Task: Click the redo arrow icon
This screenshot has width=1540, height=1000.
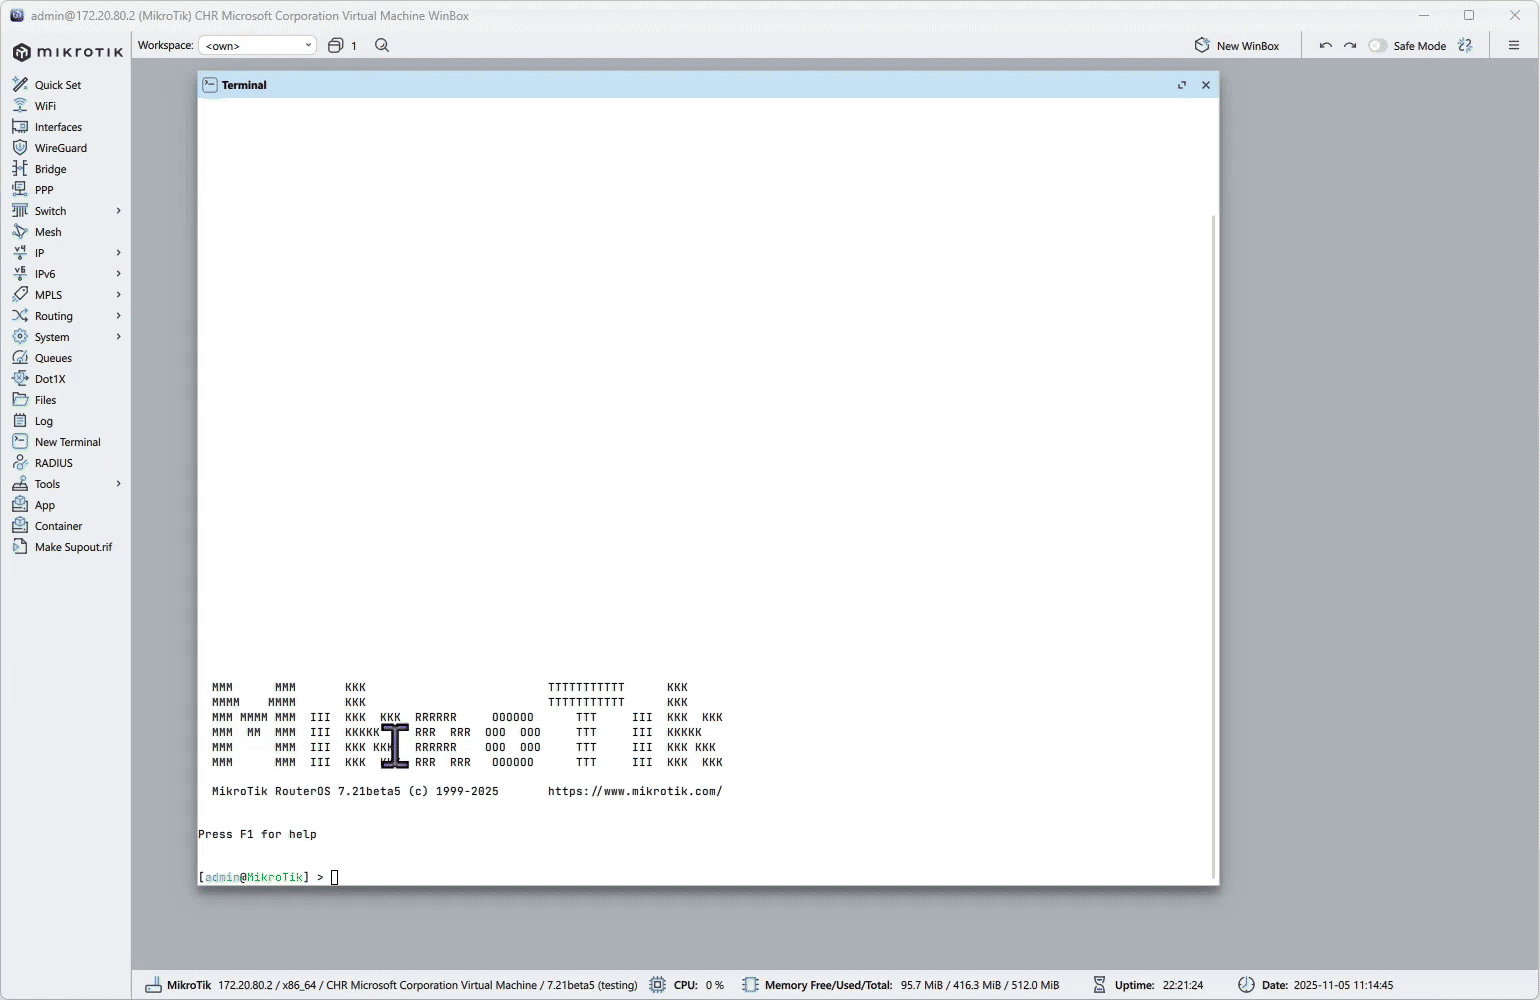Action: (x=1350, y=46)
